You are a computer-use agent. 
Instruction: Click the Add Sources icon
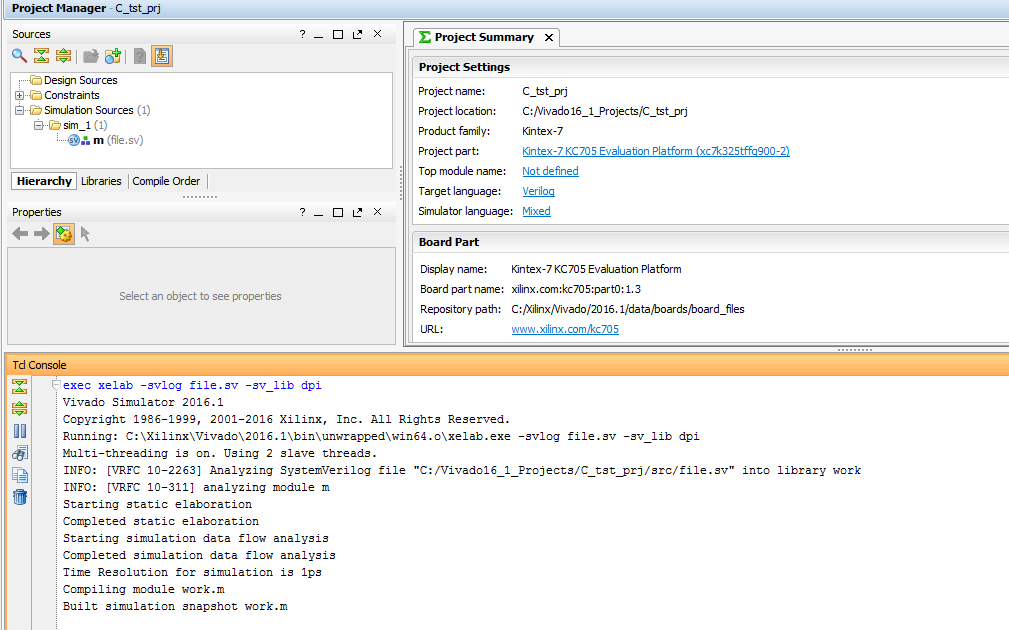(x=113, y=56)
